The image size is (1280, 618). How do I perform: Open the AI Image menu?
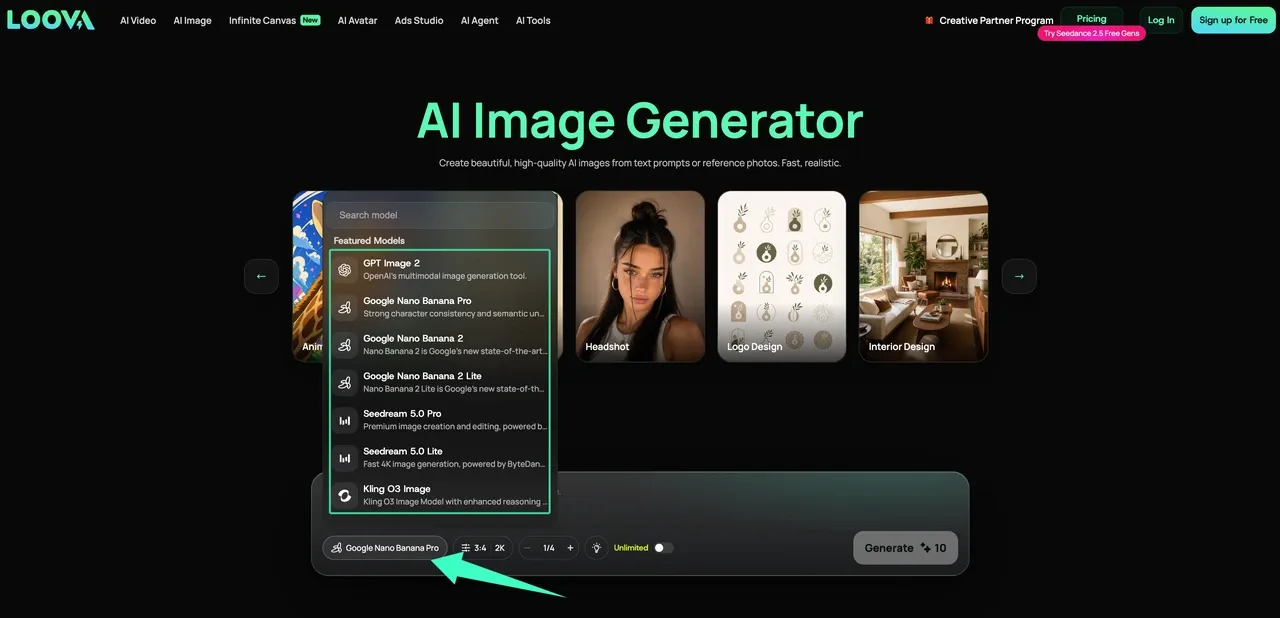(192, 20)
